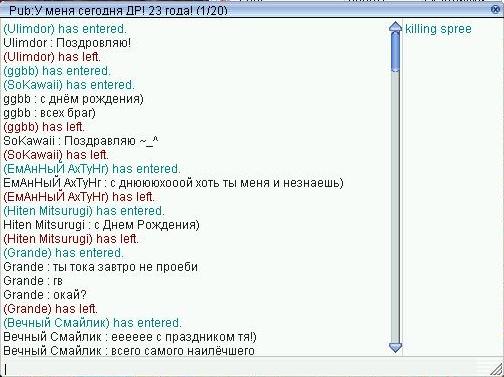Click the line "(Вечный Смайлик) has entered."
504x377 pixels.
[x=92, y=323]
